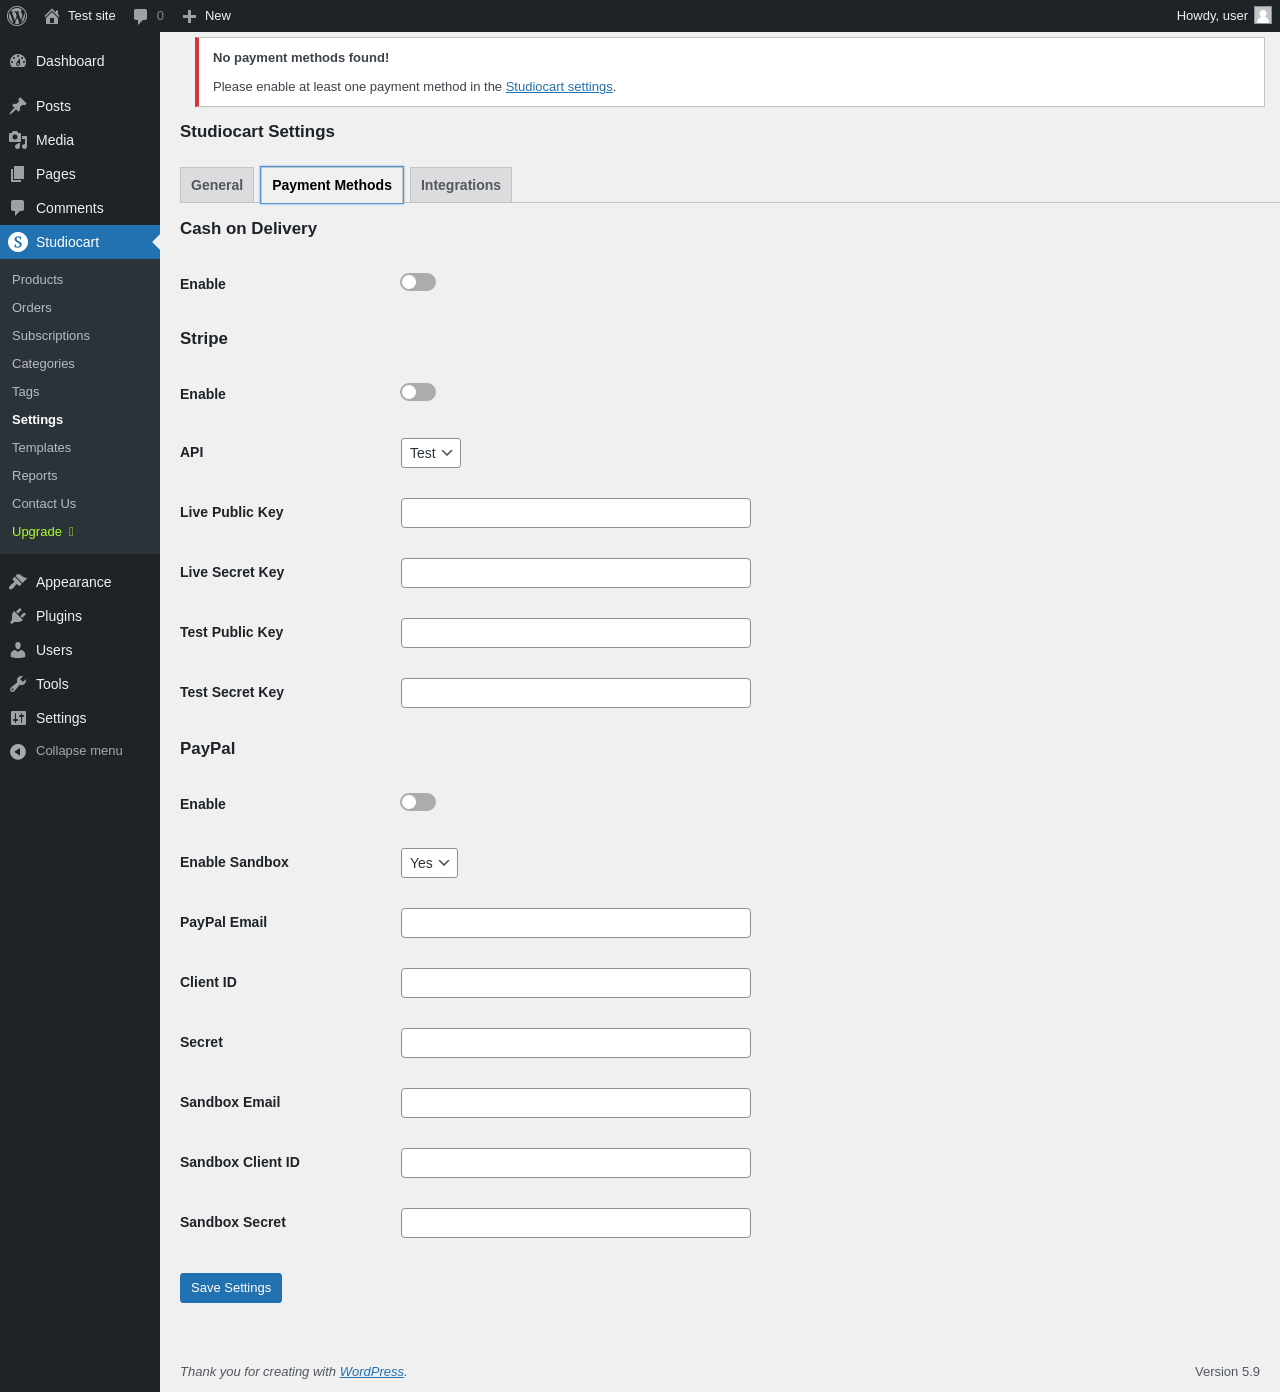Focus the Test Secret Key field
This screenshot has height=1392, width=1280.
tap(576, 693)
